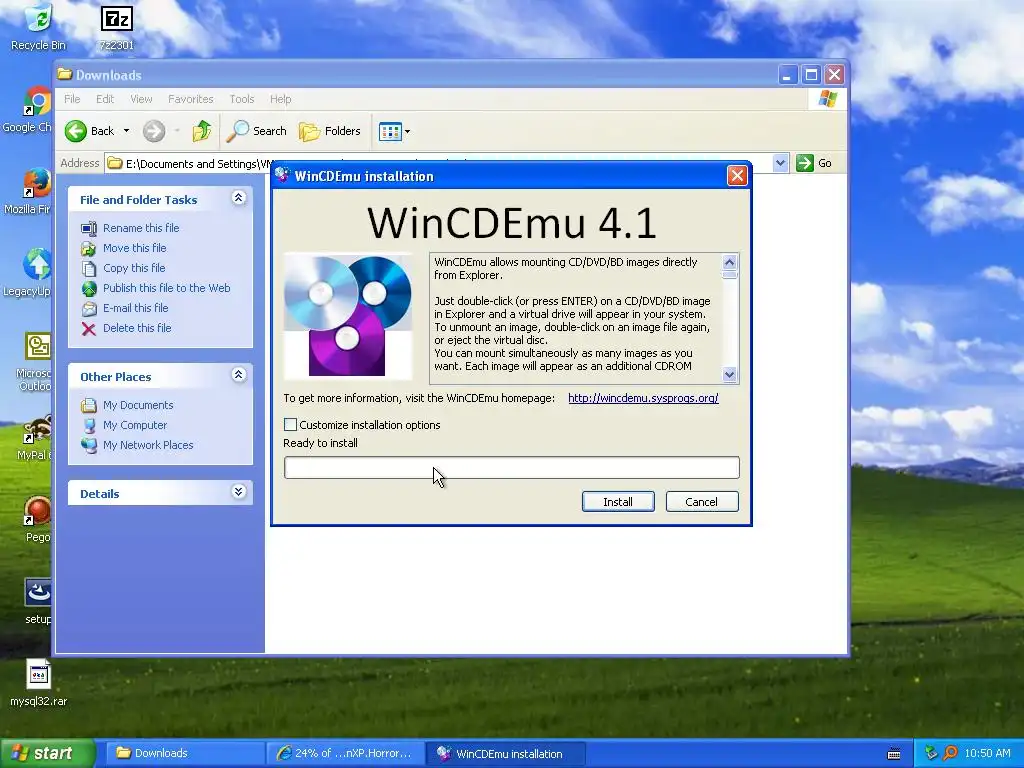Click the Install button
This screenshot has width=1024, height=768.
[618, 502]
